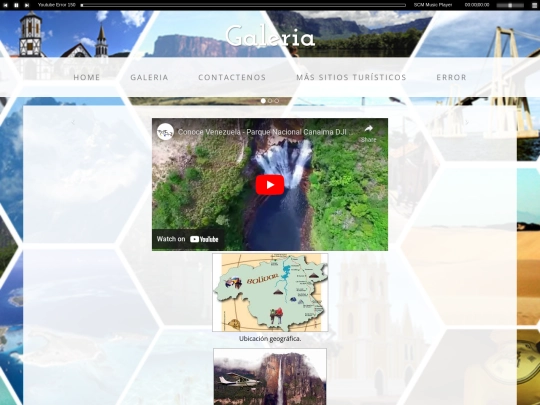Open the video's channel avatar icon
Screen dimensions: 540x405
[x=165, y=132]
